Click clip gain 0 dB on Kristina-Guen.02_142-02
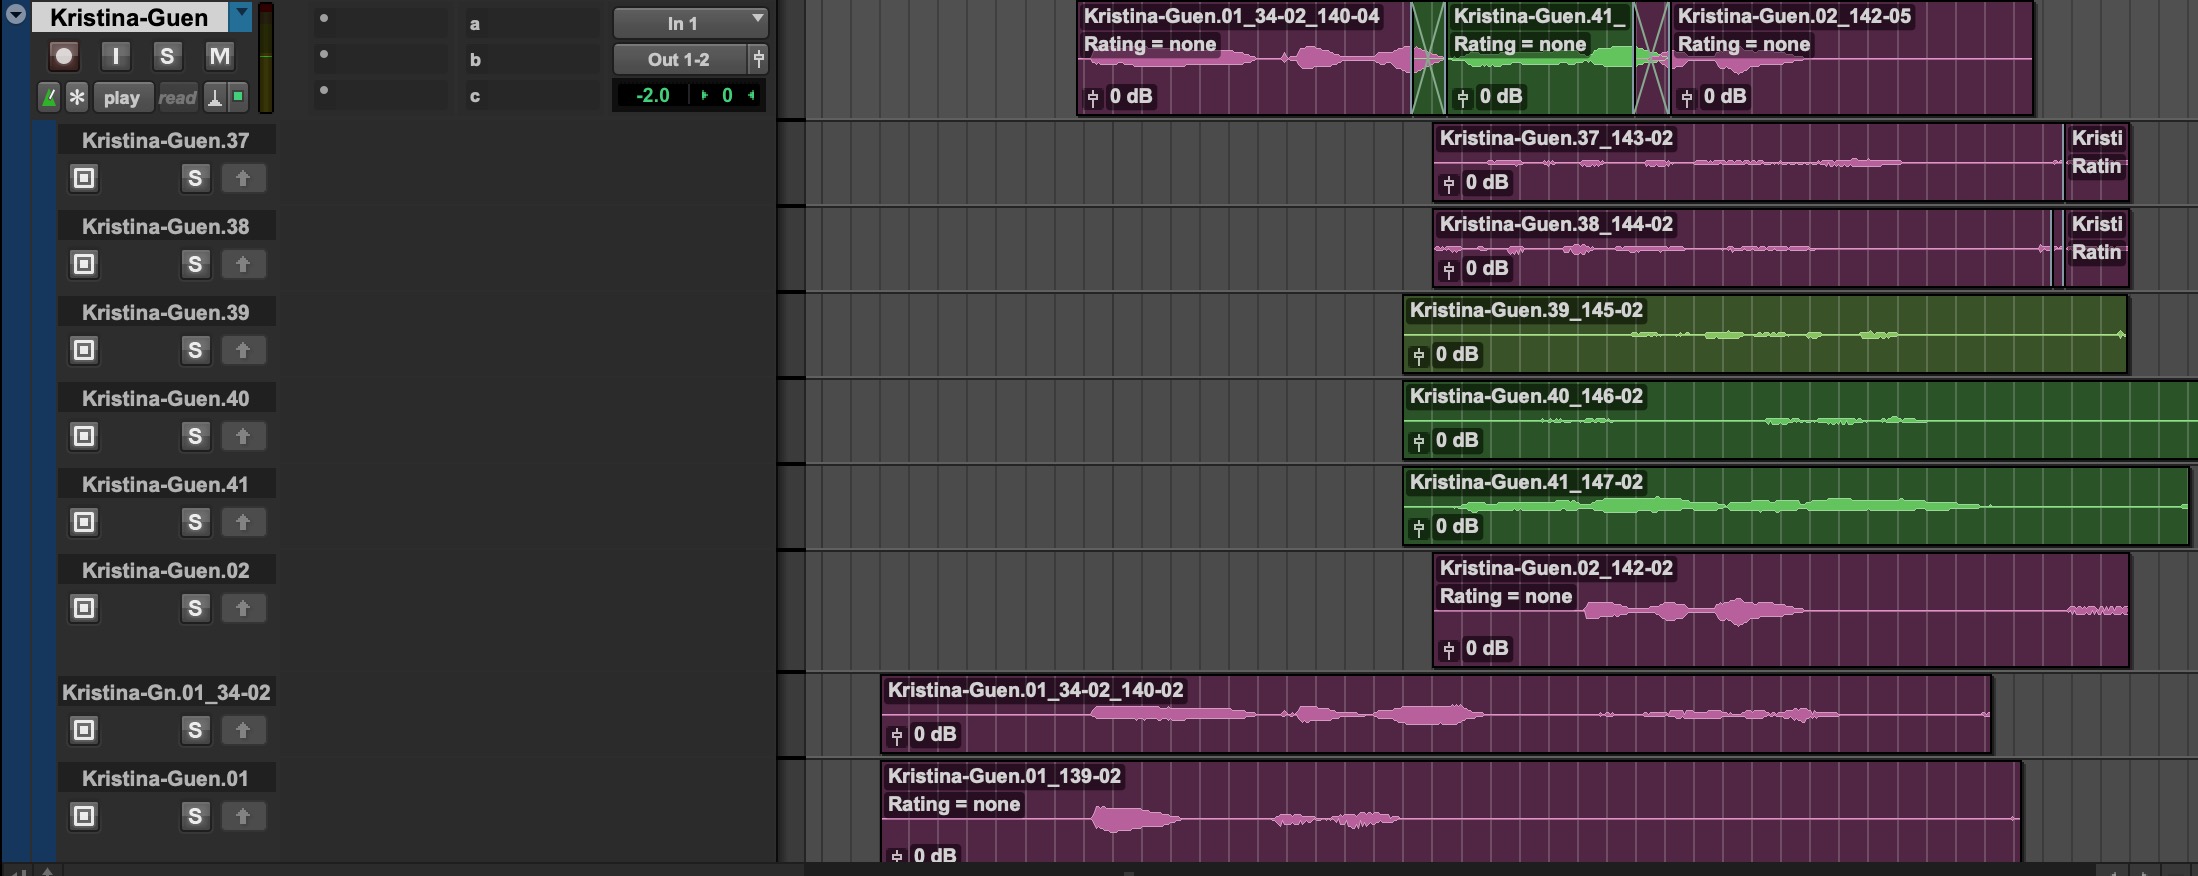 (x=1487, y=648)
